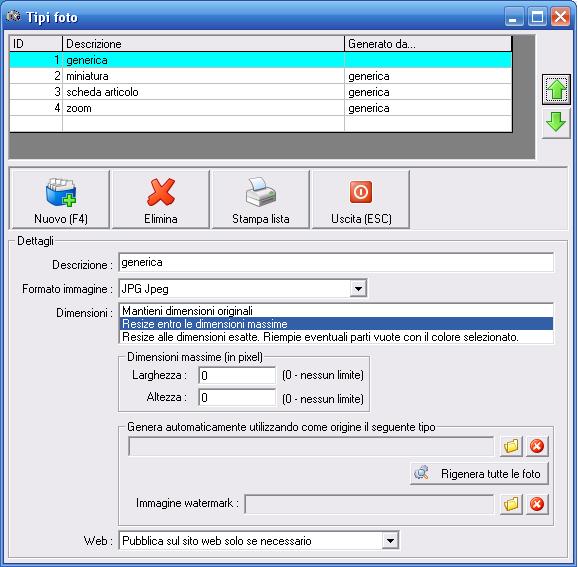
Task: Click the Altezza input field
Action: coord(237,397)
